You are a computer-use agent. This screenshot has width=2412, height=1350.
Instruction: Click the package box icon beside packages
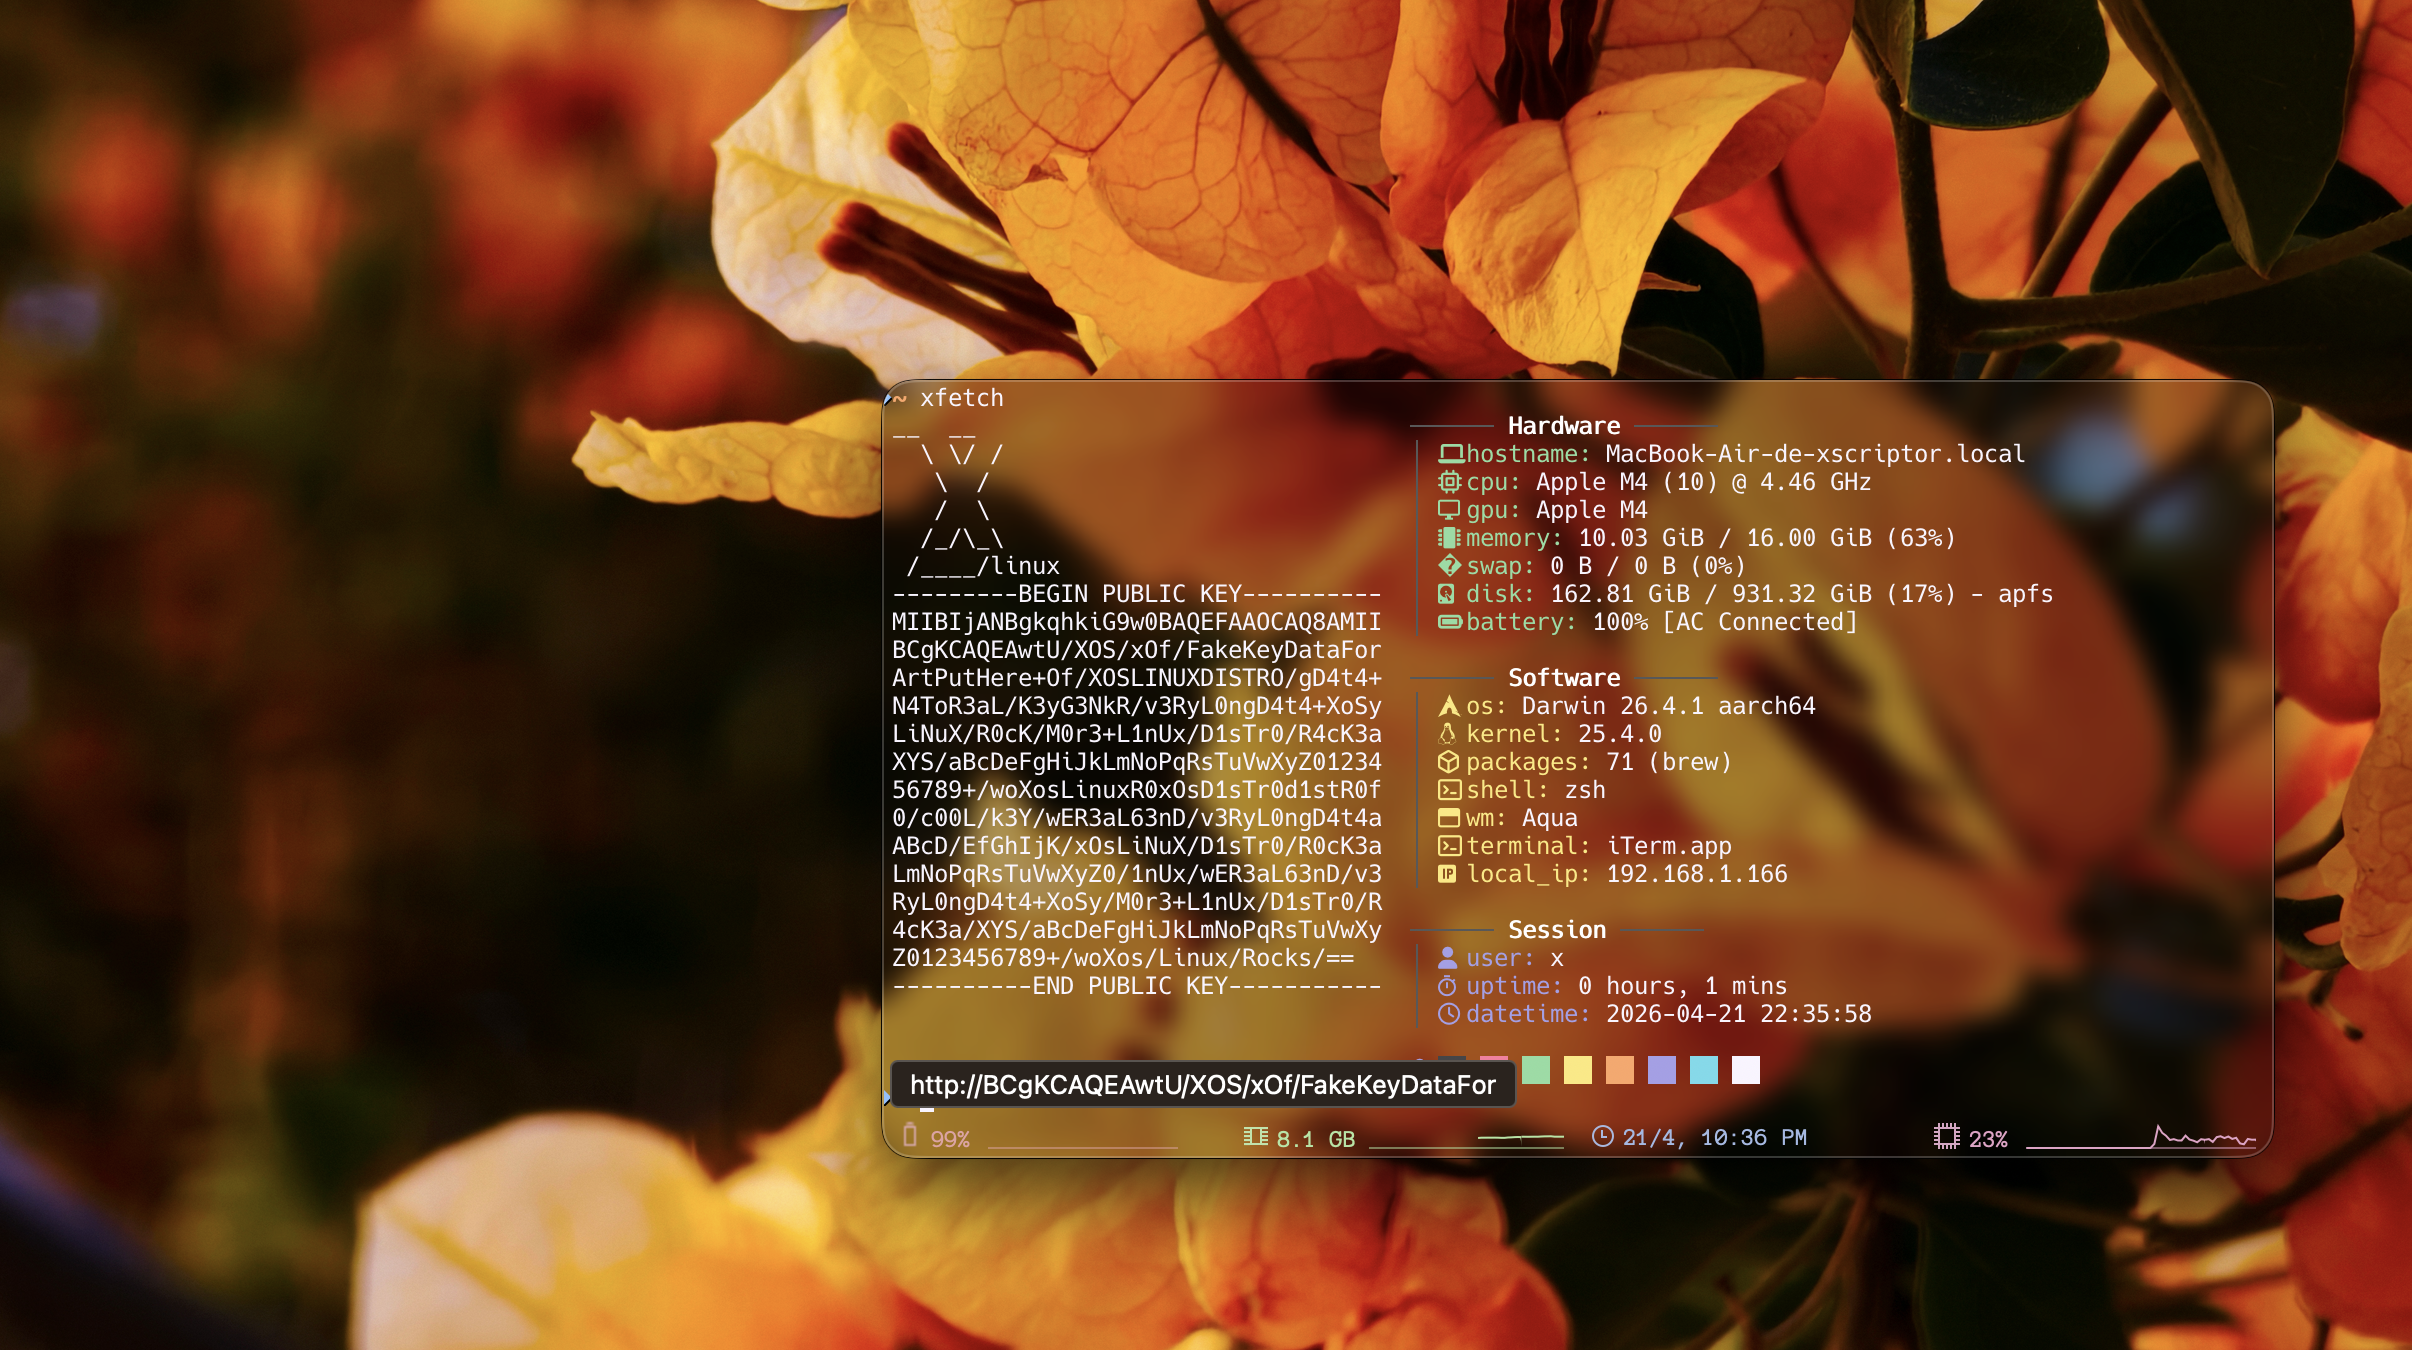1448,762
